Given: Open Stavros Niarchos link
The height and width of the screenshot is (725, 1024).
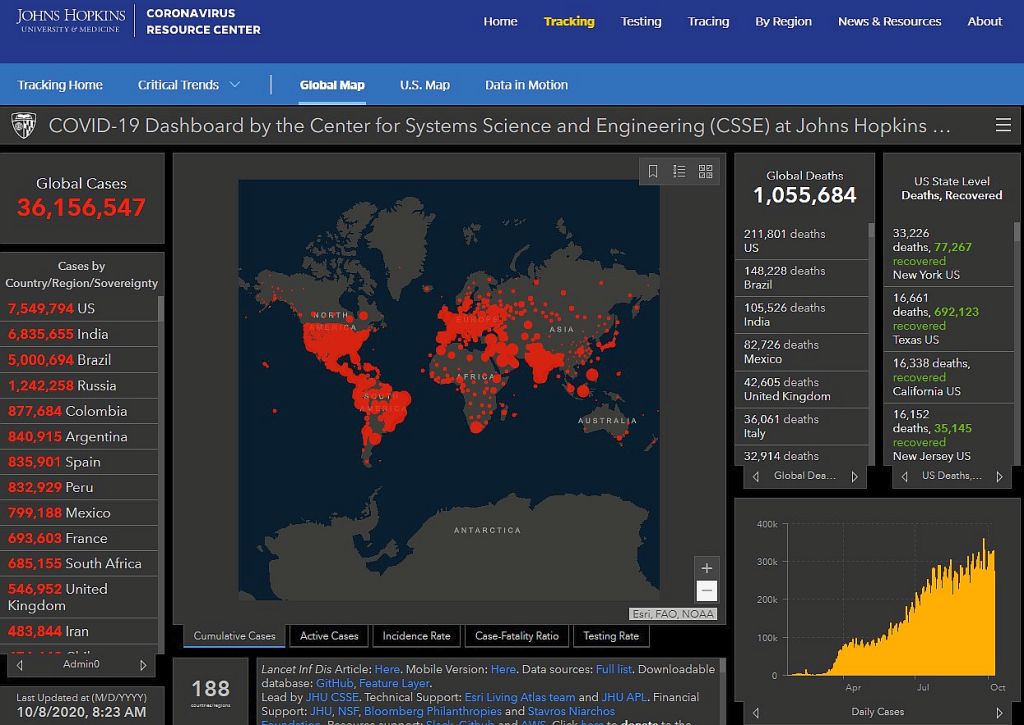Looking at the screenshot, I should click(x=571, y=711).
